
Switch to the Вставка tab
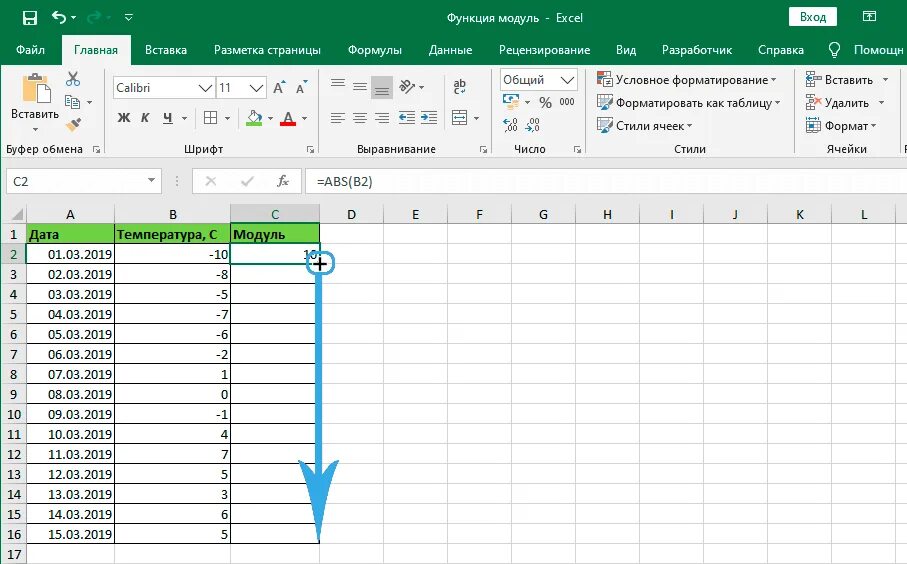(x=166, y=50)
